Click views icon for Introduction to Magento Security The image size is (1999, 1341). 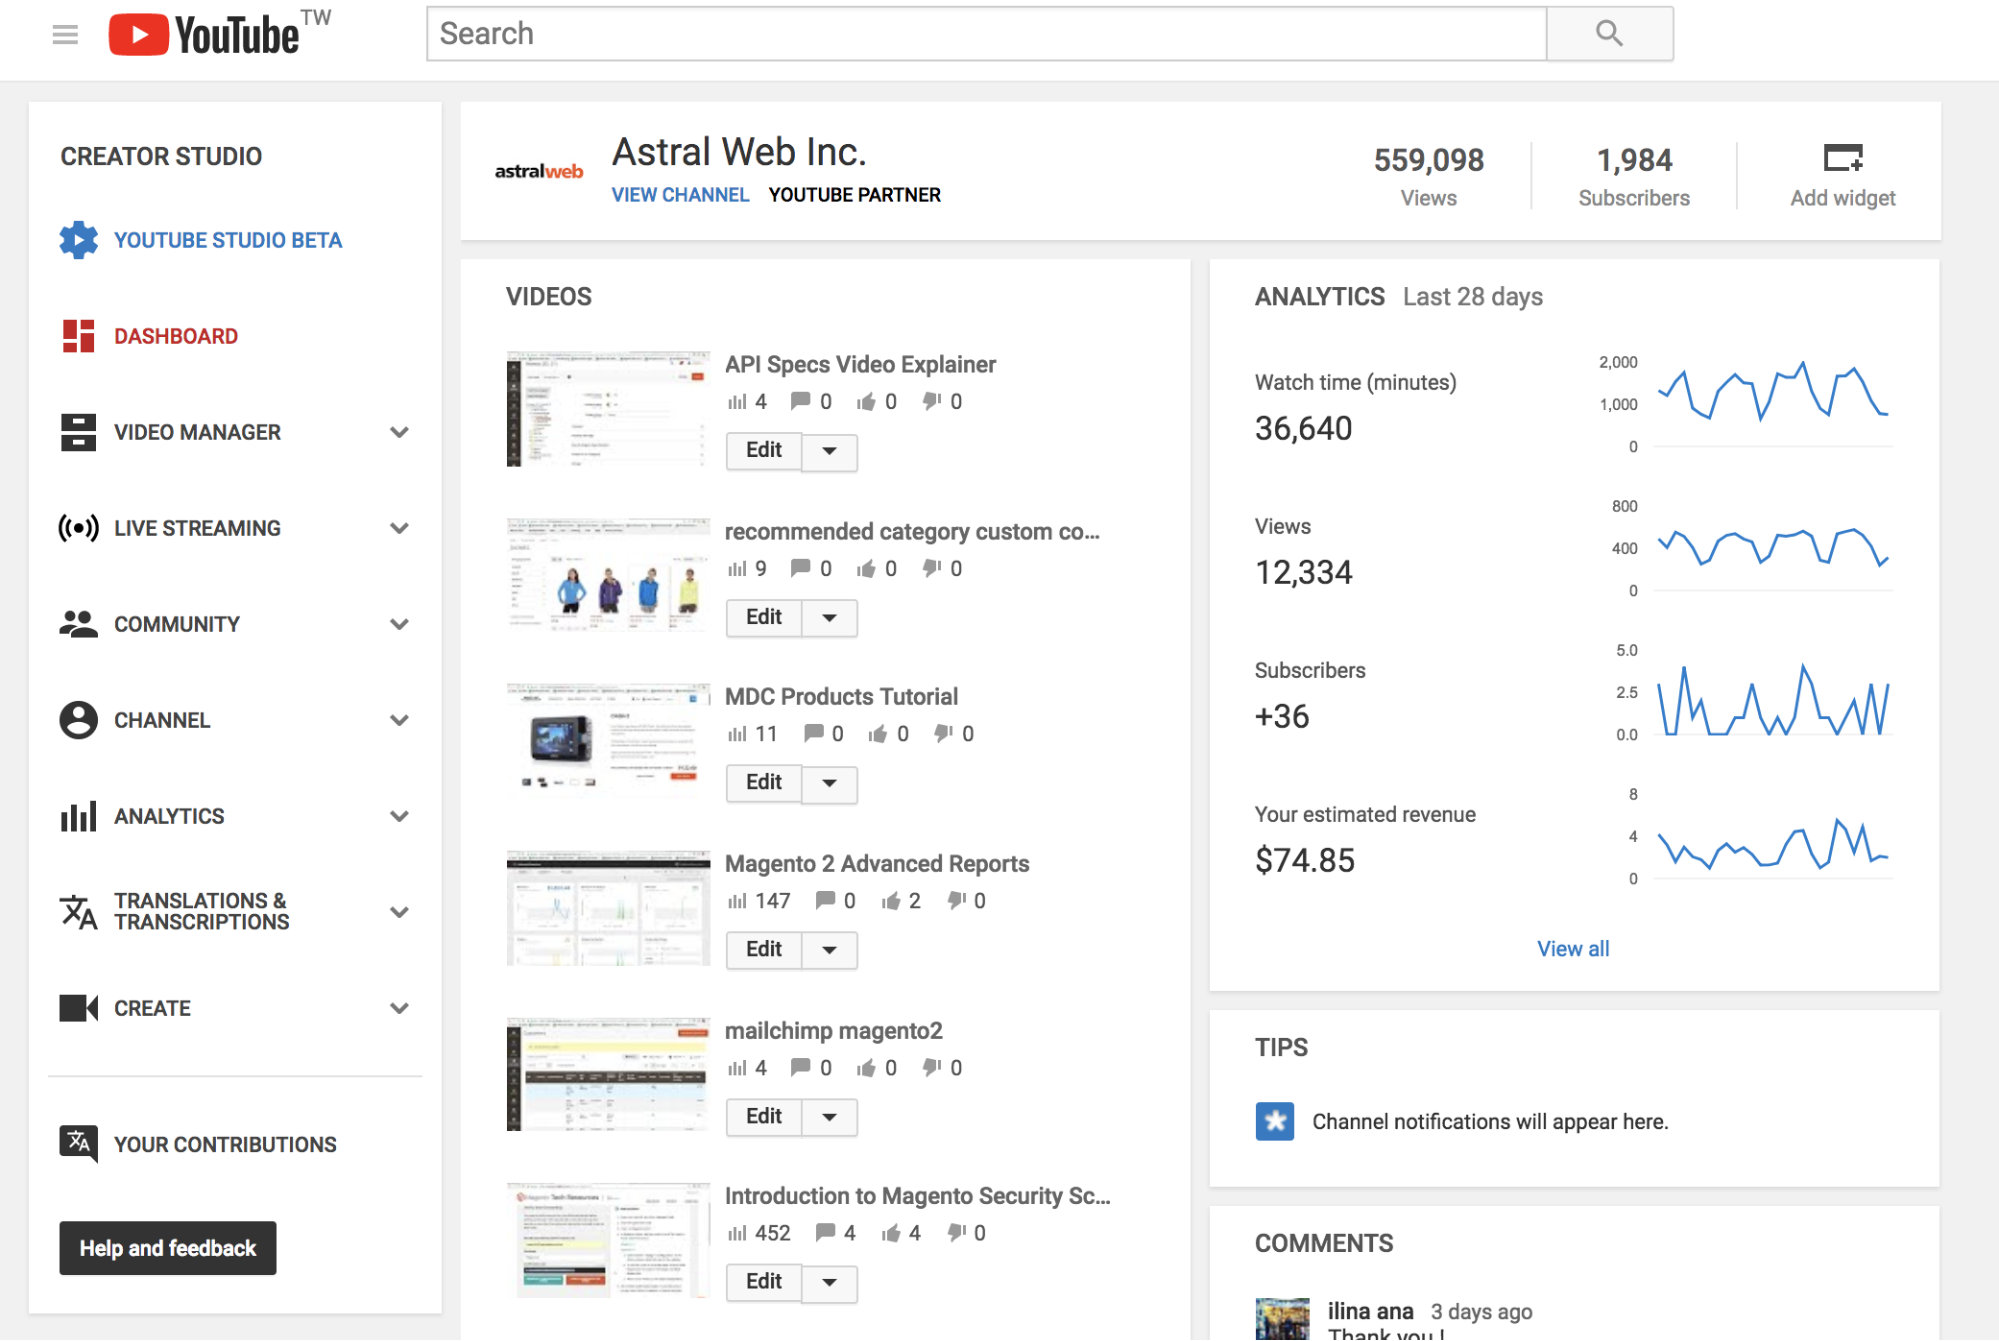click(737, 1234)
